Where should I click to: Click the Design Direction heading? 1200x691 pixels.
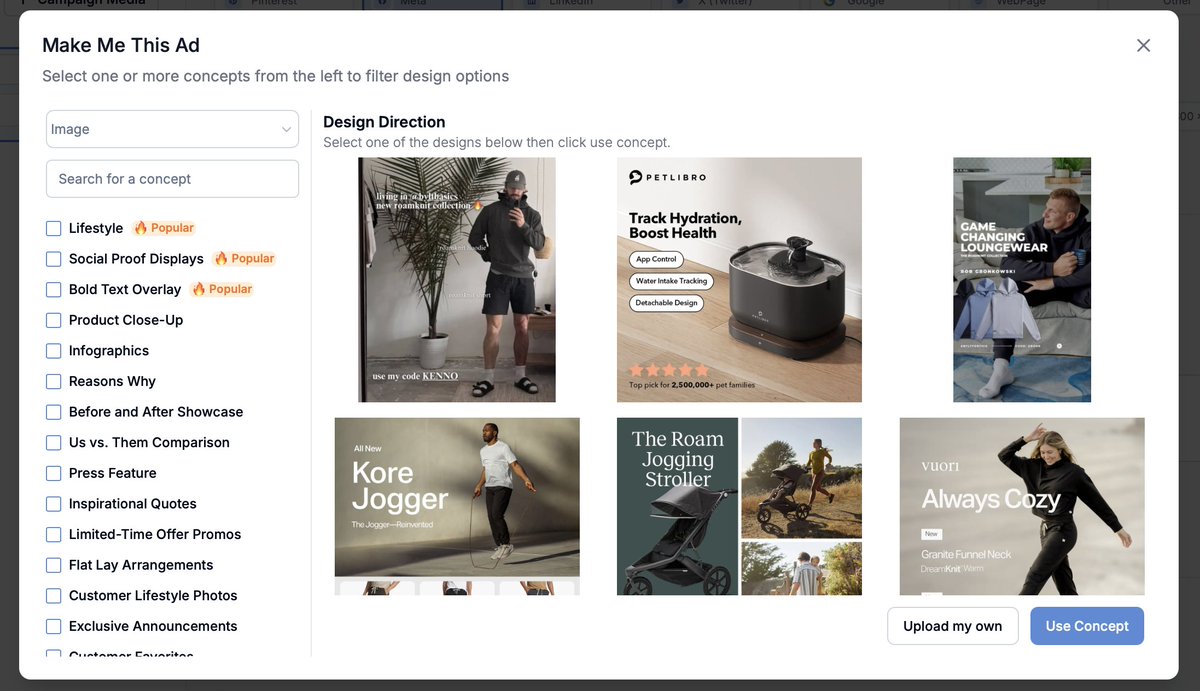(x=384, y=122)
